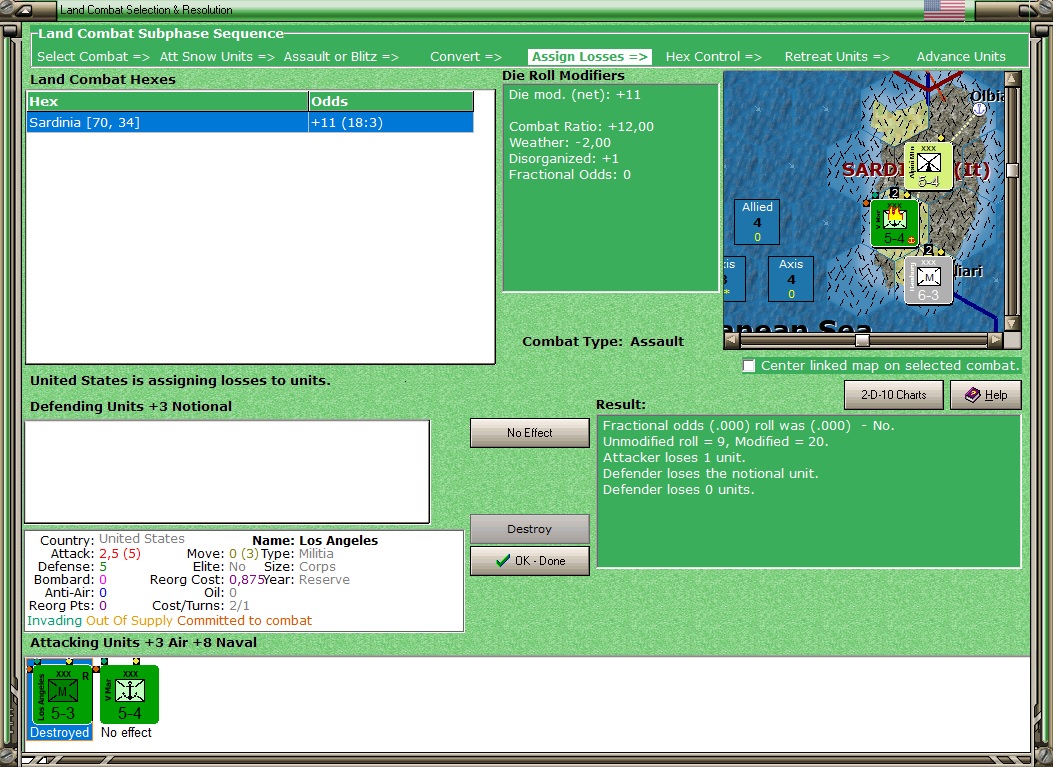Click the burning 5-4 marine counter on map
The height and width of the screenshot is (767, 1053).
[895, 223]
